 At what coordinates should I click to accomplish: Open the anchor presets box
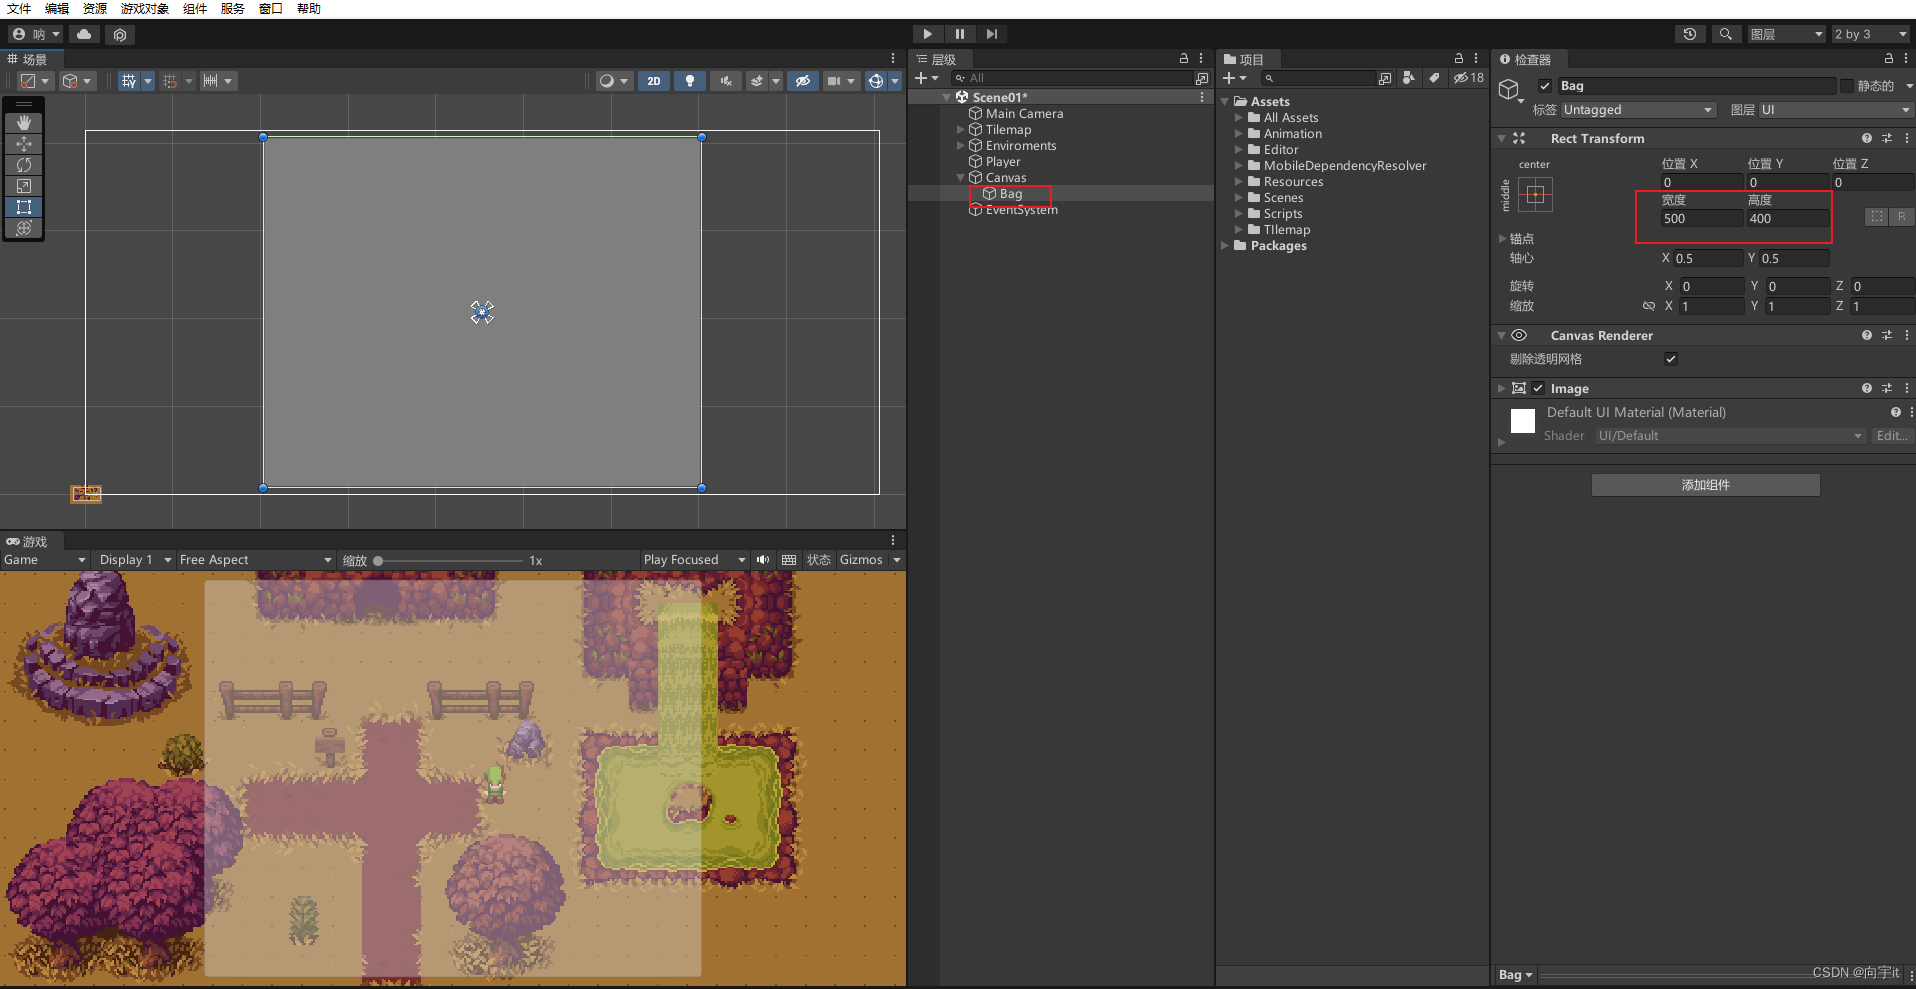point(1535,194)
